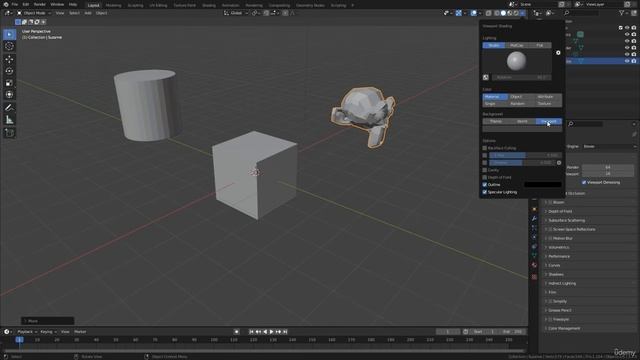Viewport: 640px width, 360px height.
Task: Expand Volumetrics panel
Action: coord(559,247)
